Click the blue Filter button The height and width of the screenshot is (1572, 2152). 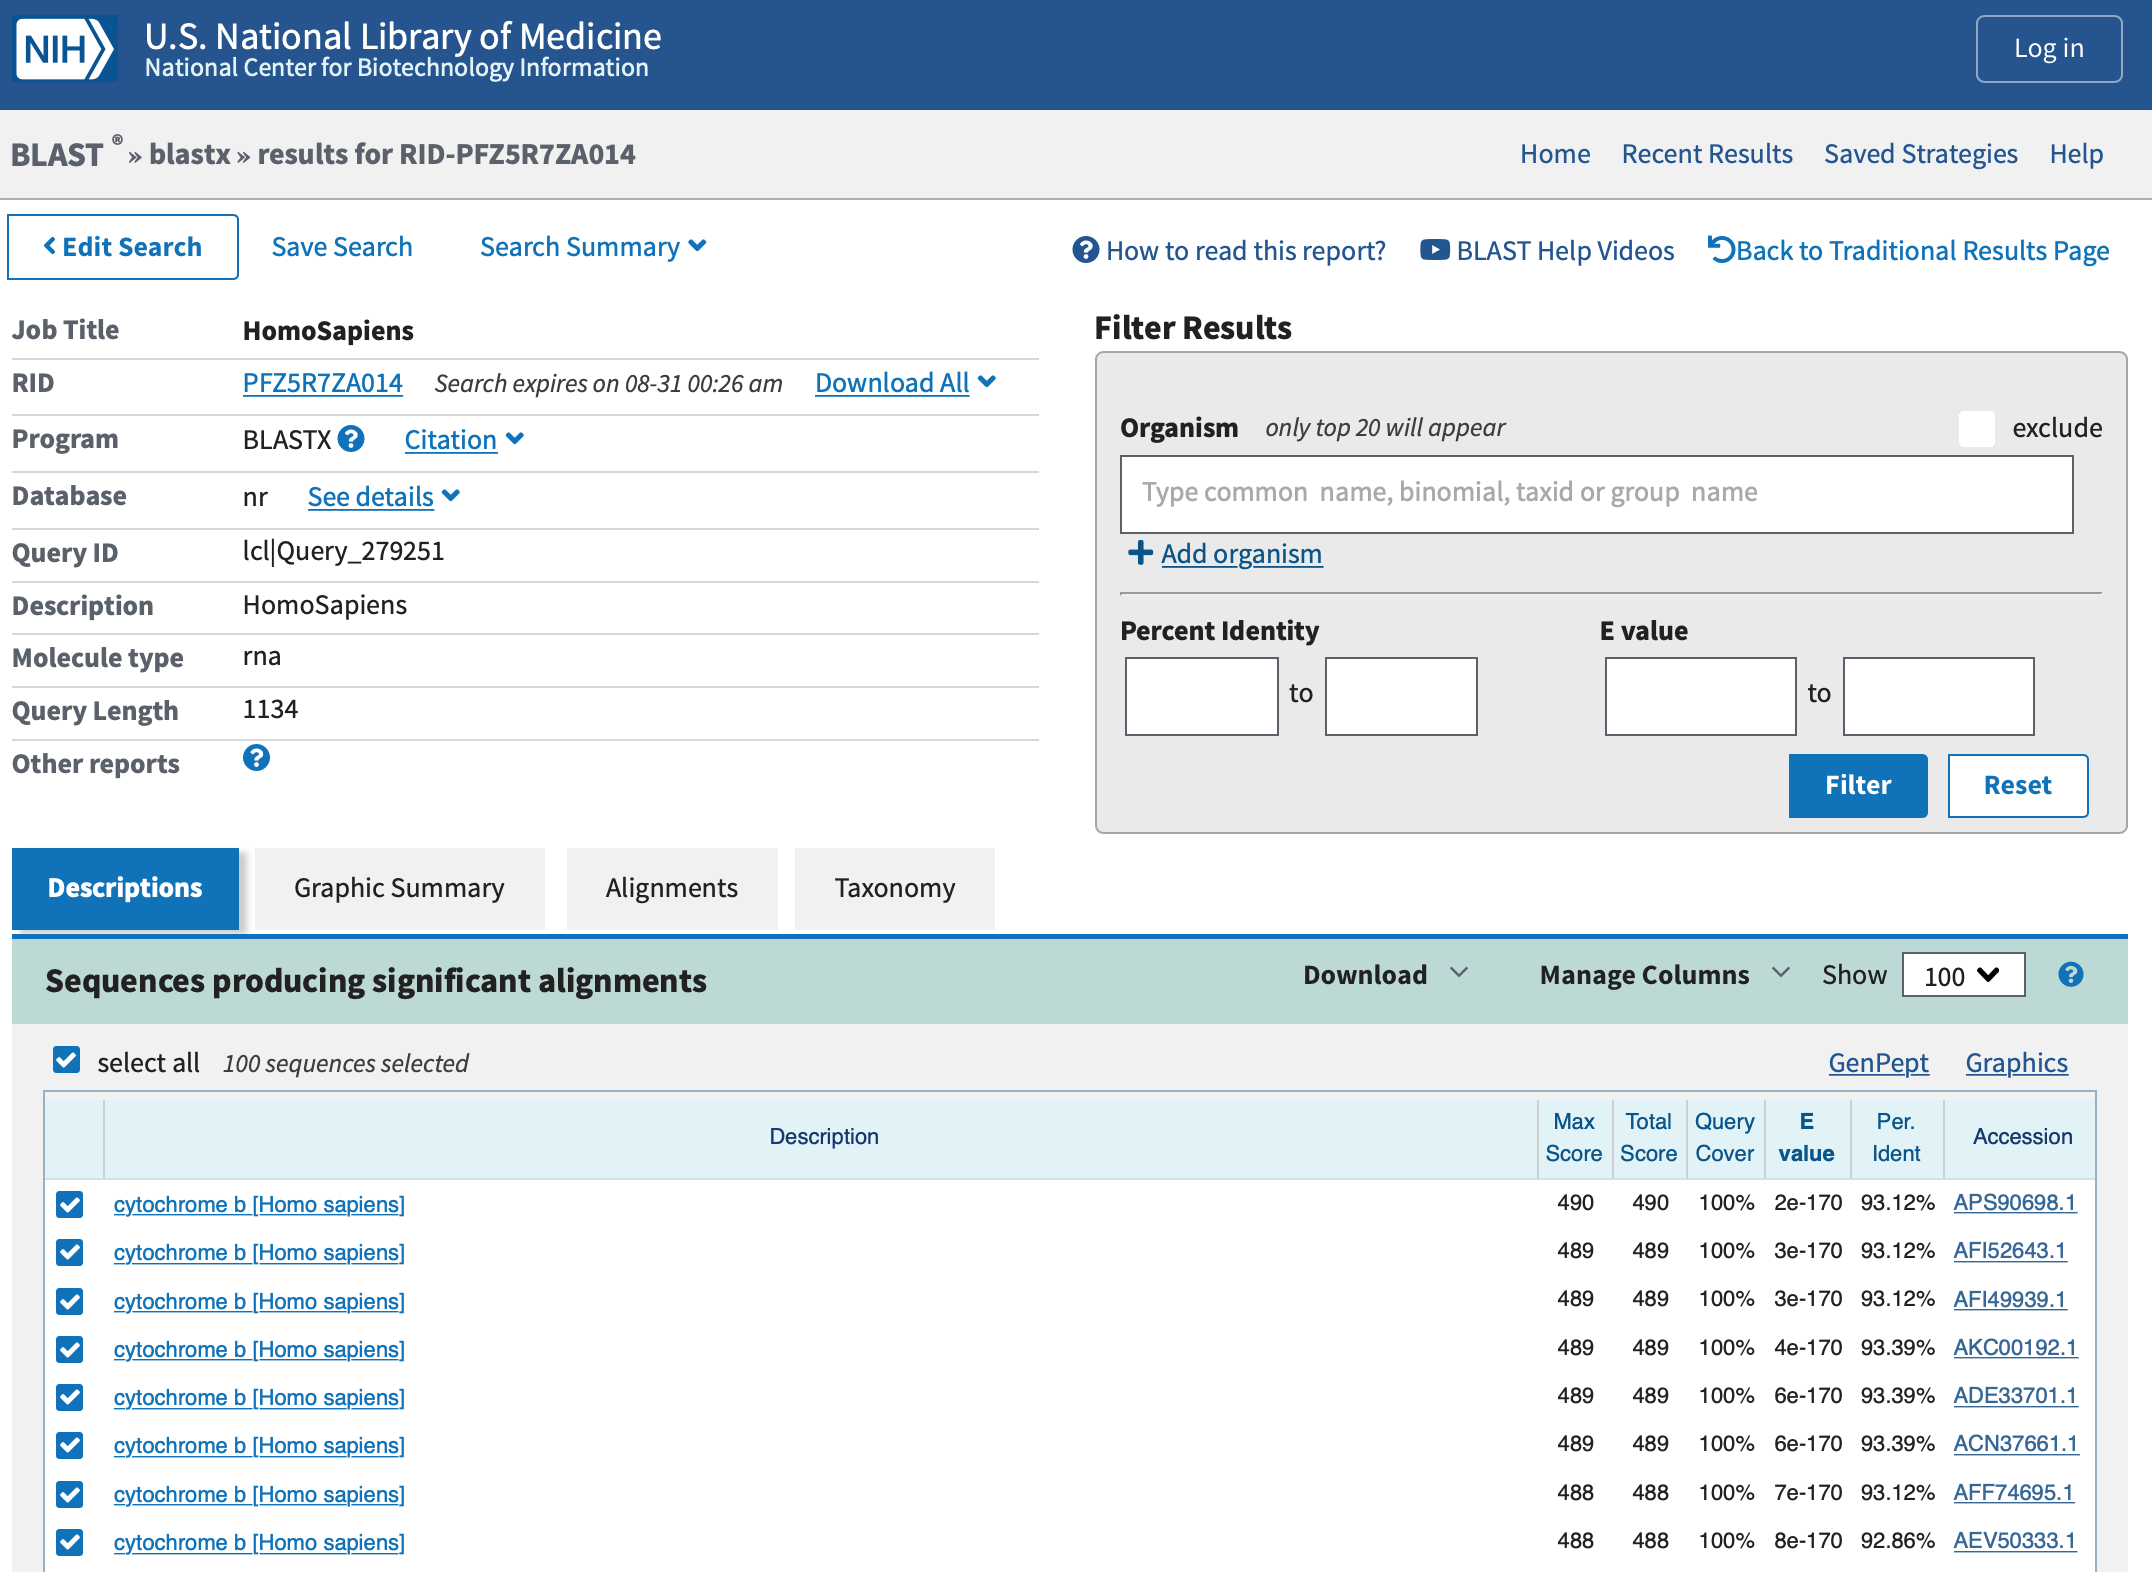[x=1858, y=785]
